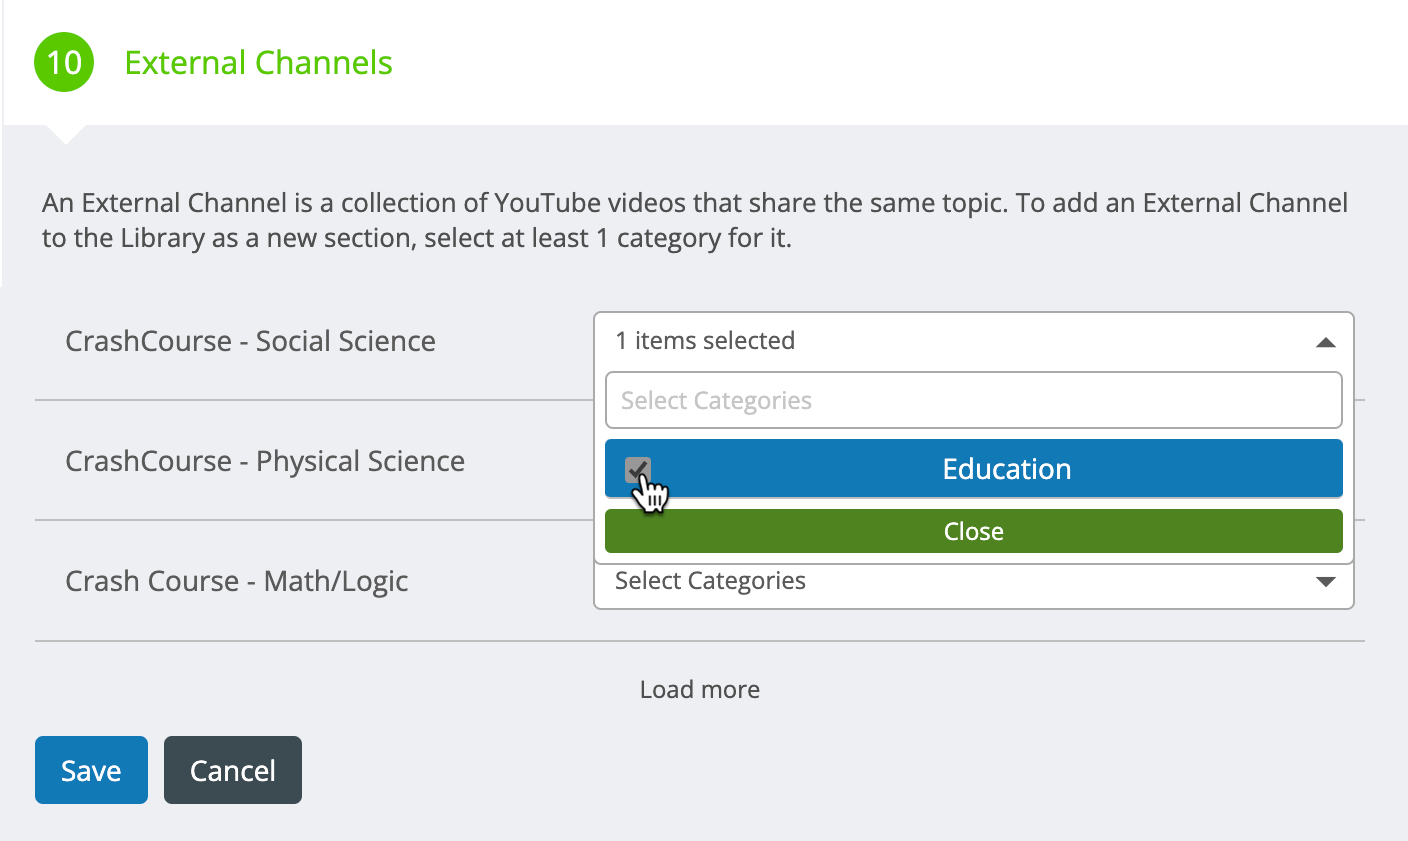Expand Math/Logic Select Categories dropdown arrow
The height and width of the screenshot is (841, 1408).
[1326, 582]
